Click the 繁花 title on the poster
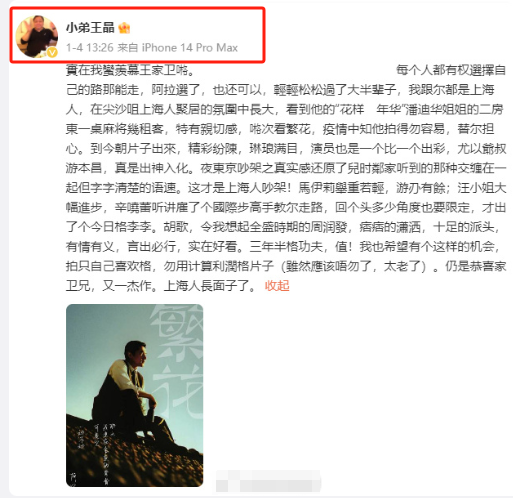 coord(179,362)
